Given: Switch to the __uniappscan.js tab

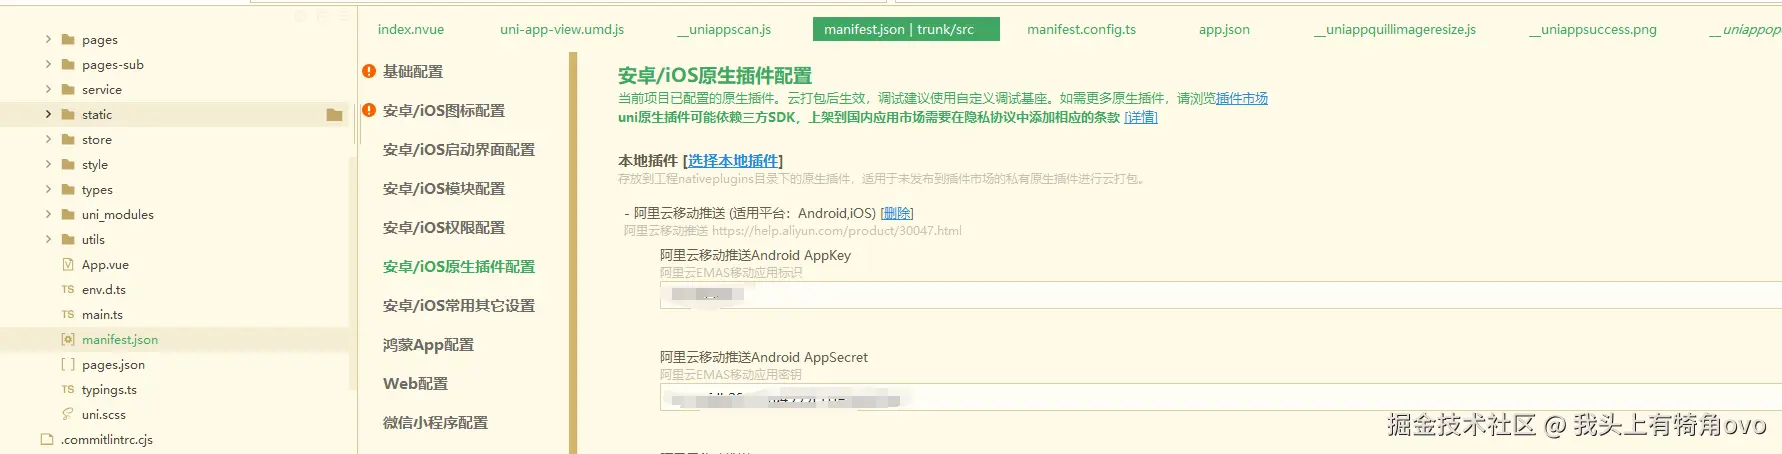Looking at the screenshot, I should [724, 29].
